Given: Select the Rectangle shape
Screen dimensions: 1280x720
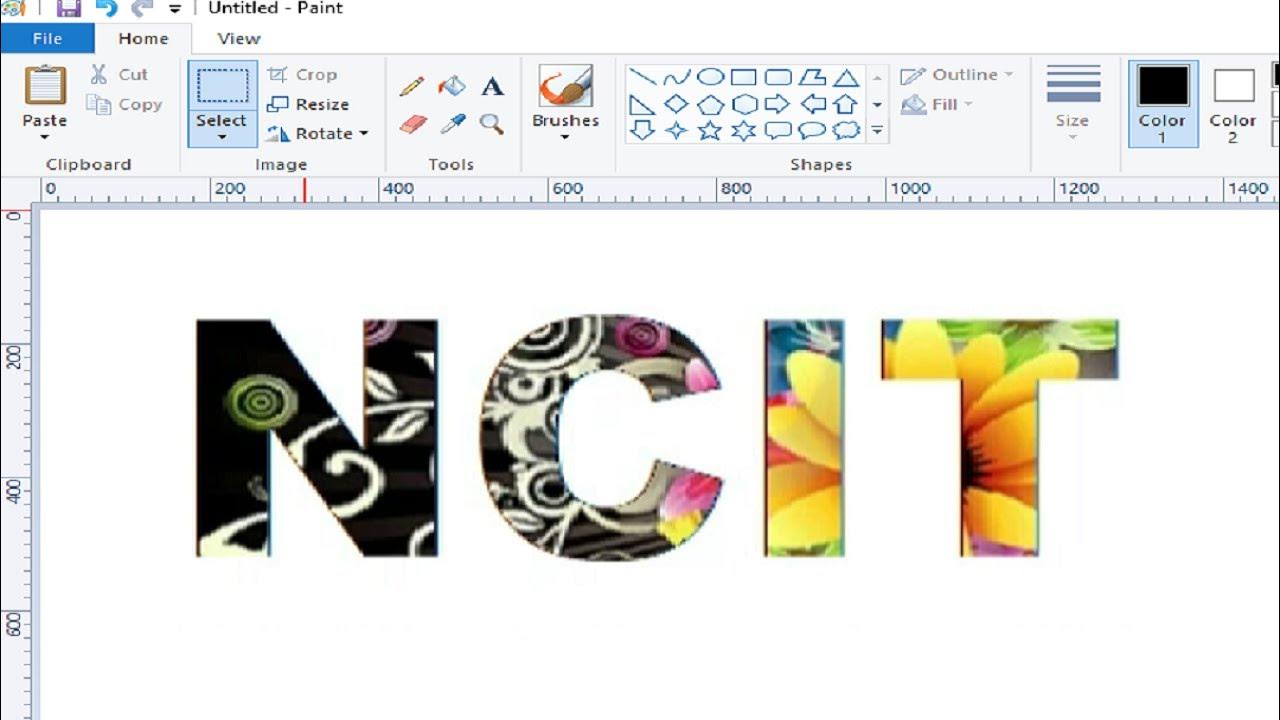Looking at the screenshot, I should pos(743,78).
